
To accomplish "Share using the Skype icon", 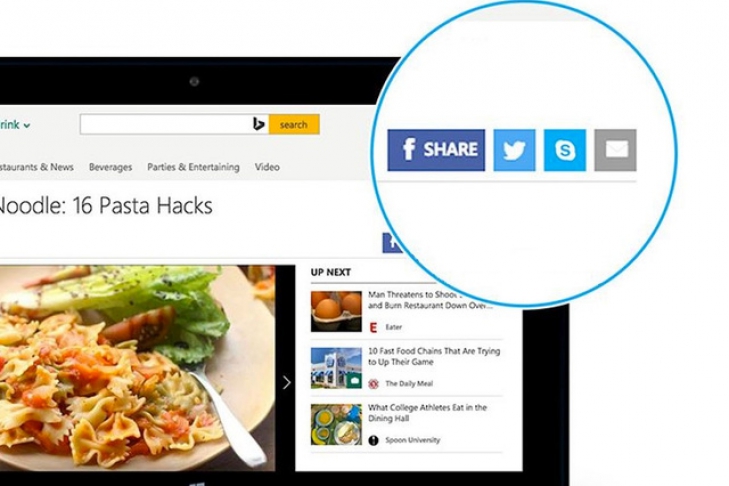I will pos(565,150).
